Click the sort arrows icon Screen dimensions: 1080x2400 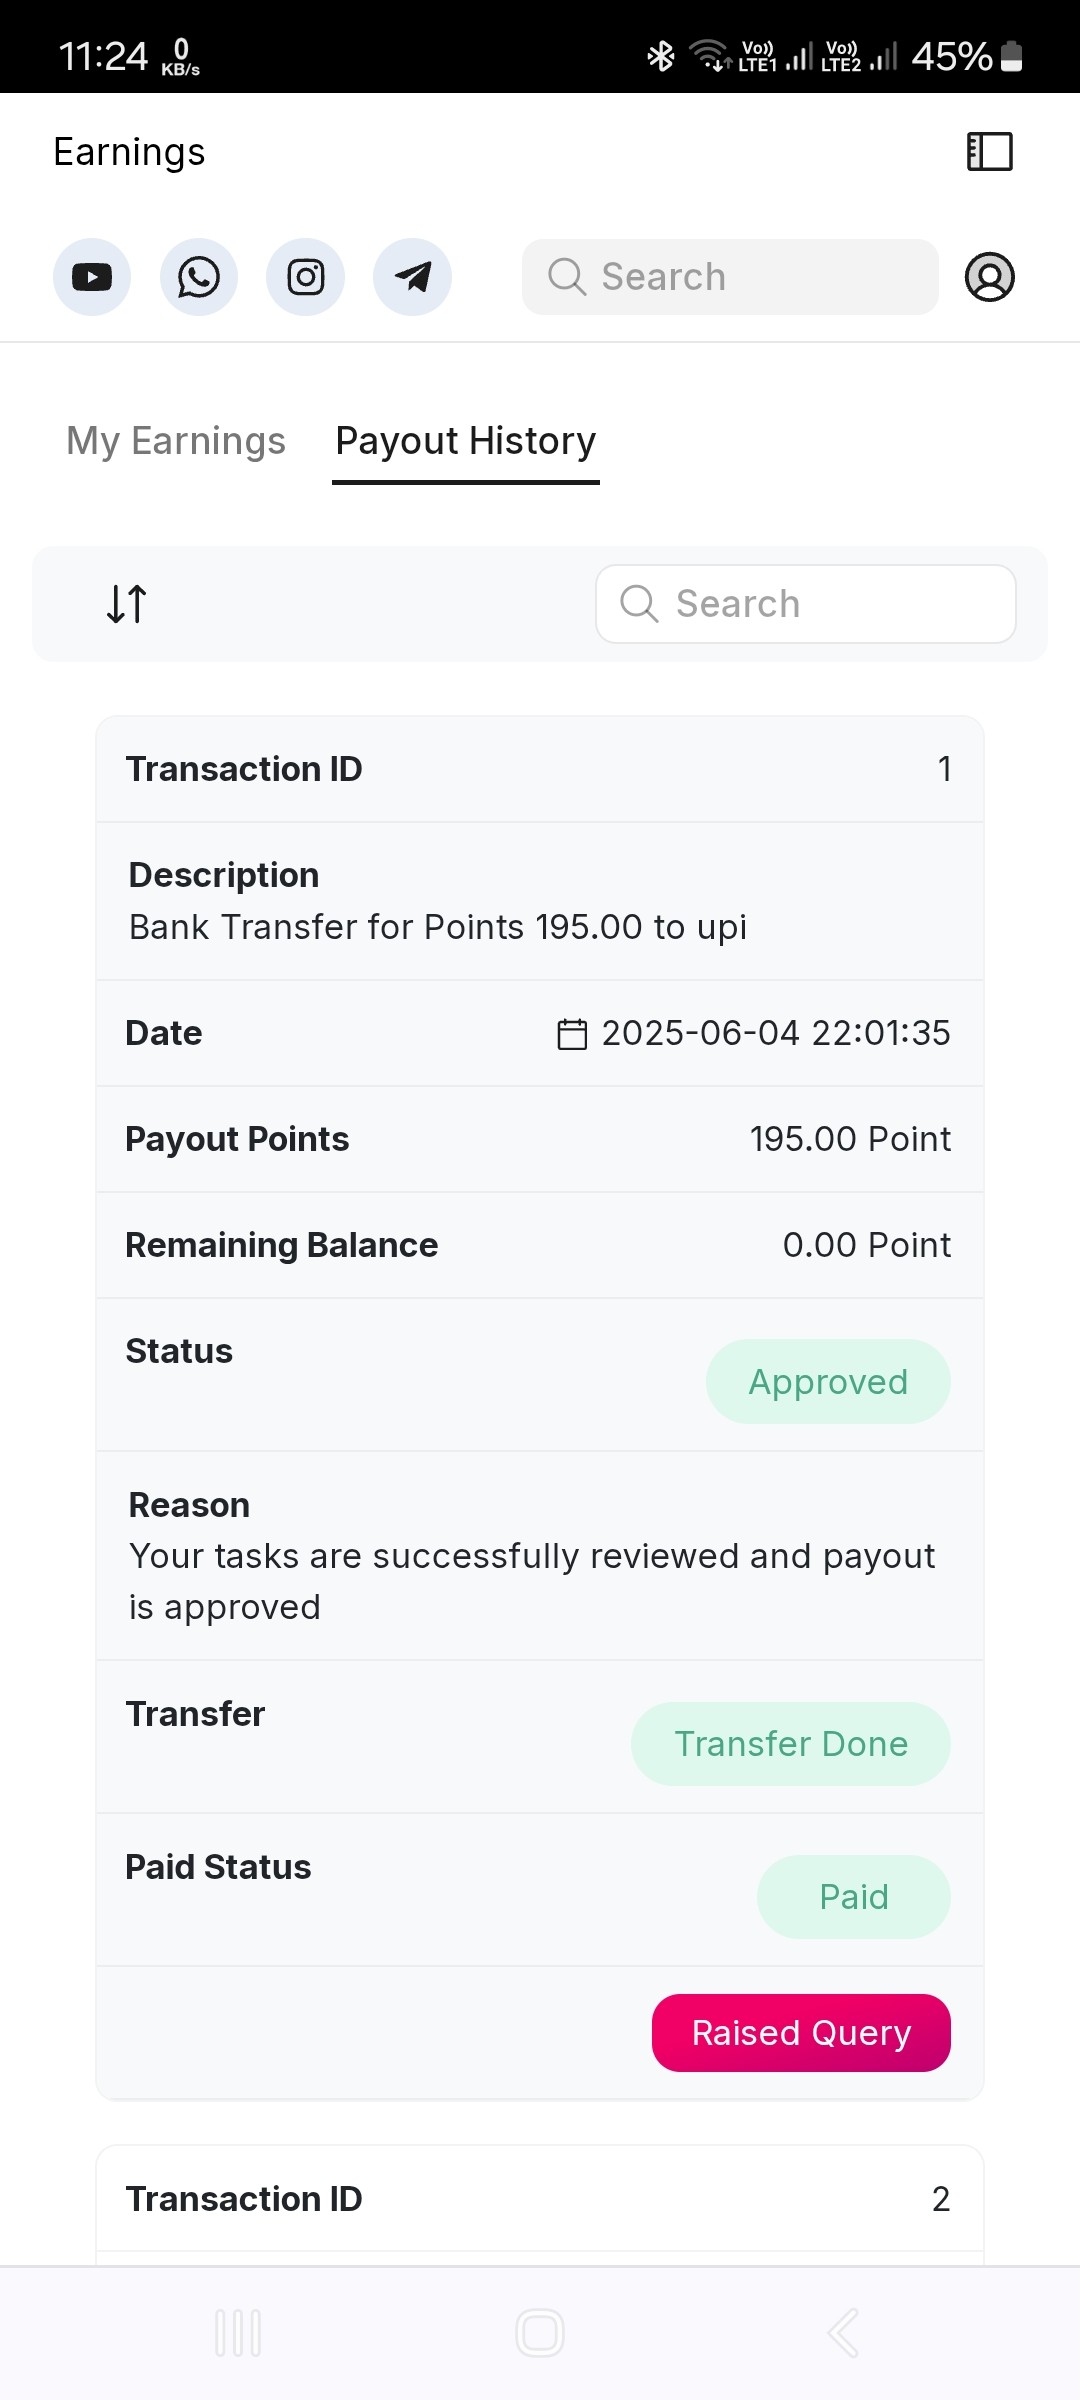point(127,604)
